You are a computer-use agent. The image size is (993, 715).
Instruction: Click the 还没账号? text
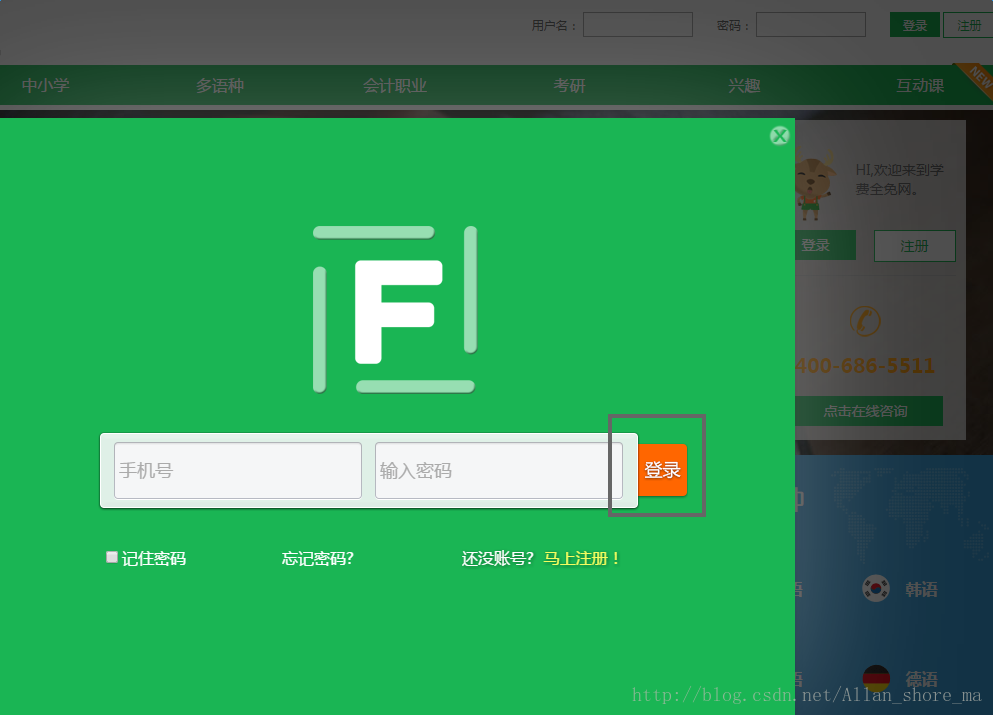(498, 559)
